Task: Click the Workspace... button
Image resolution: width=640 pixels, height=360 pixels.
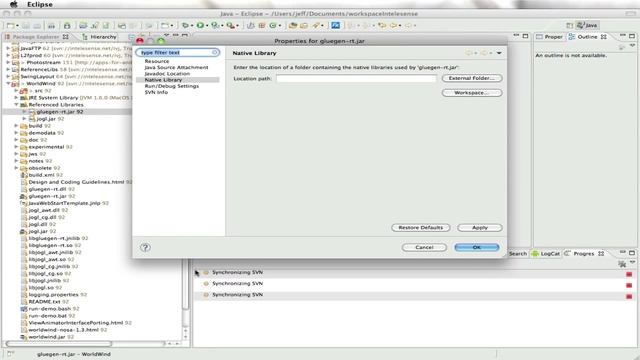Action: (x=472, y=93)
